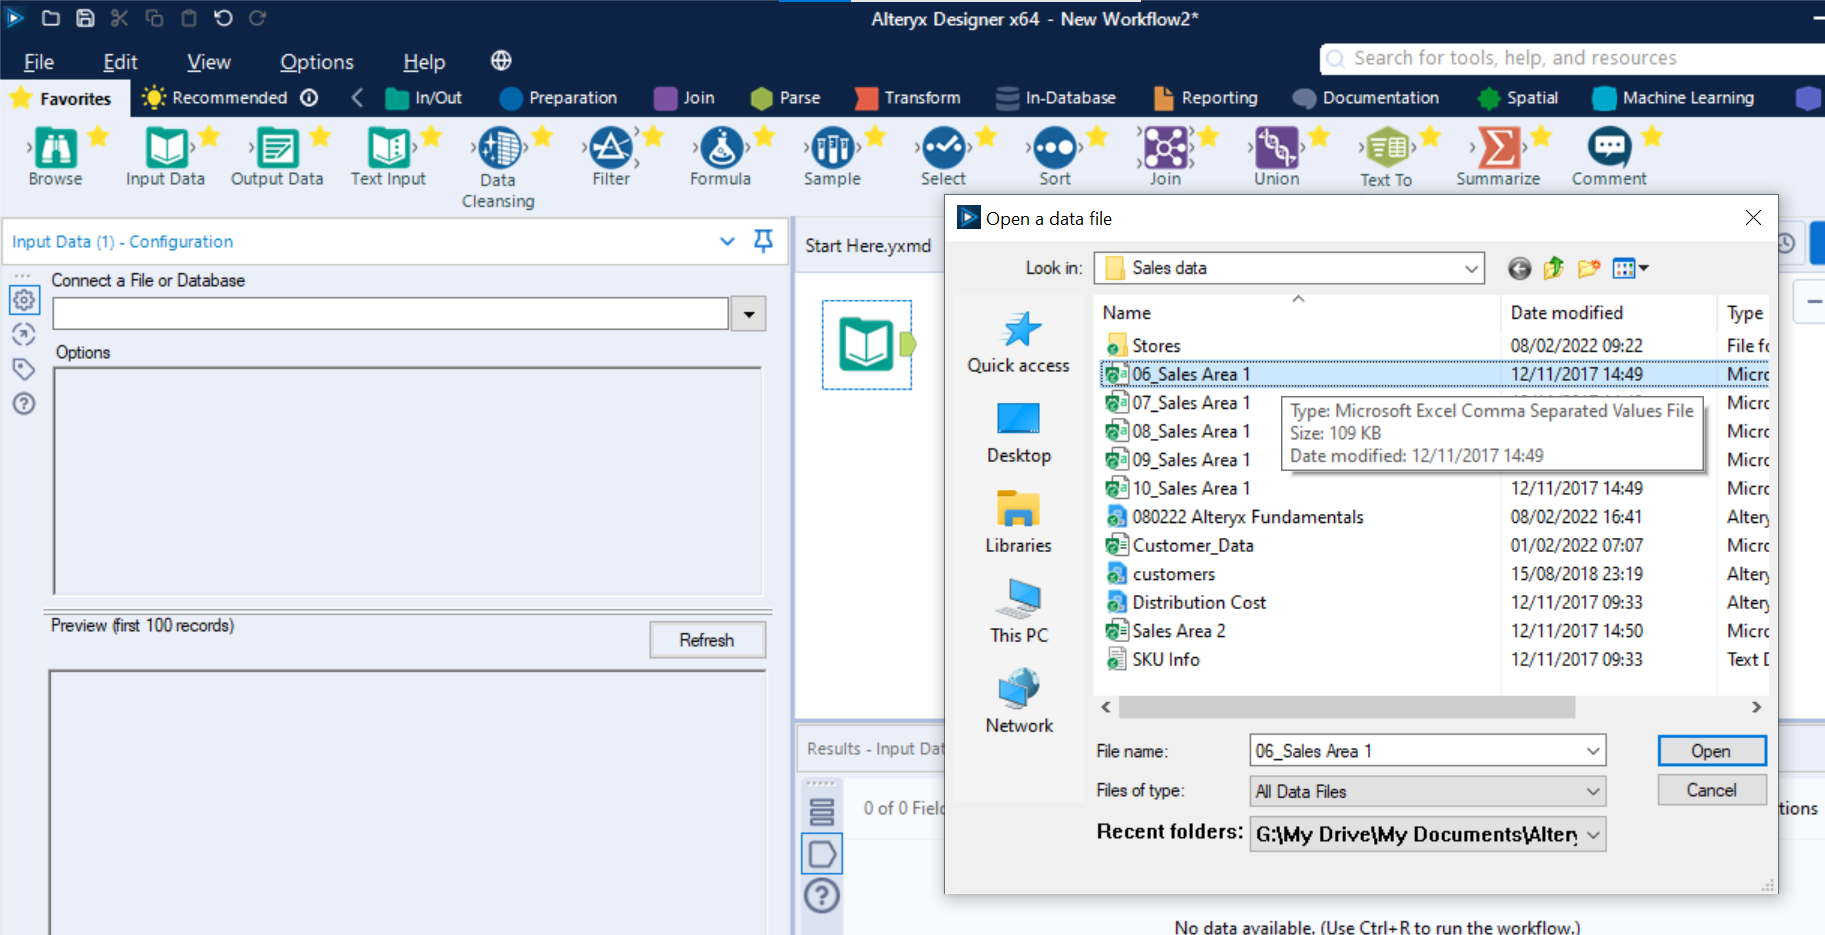Switch to the Machine Learning tab
This screenshot has width=1825, height=935.
[1674, 98]
